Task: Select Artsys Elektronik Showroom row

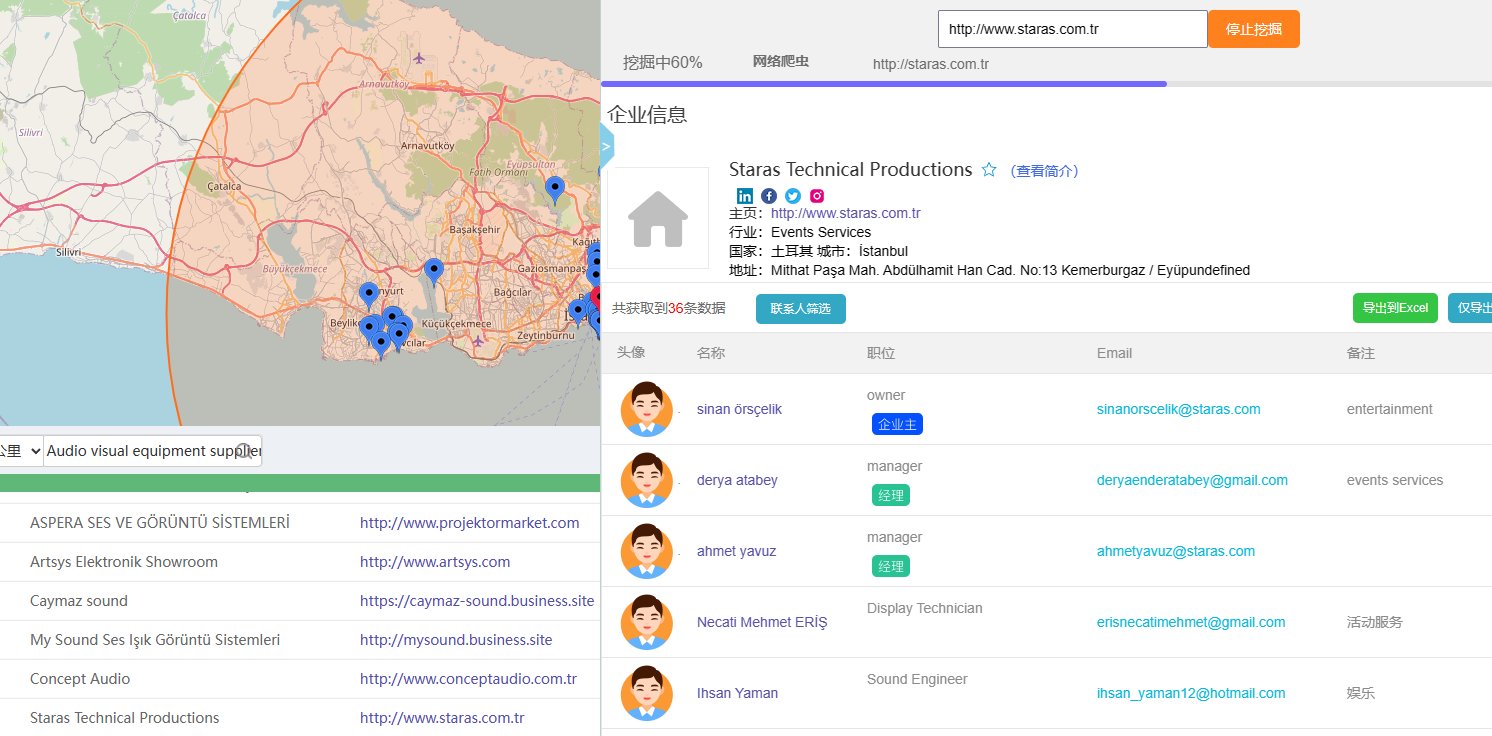Action: [x=300, y=562]
